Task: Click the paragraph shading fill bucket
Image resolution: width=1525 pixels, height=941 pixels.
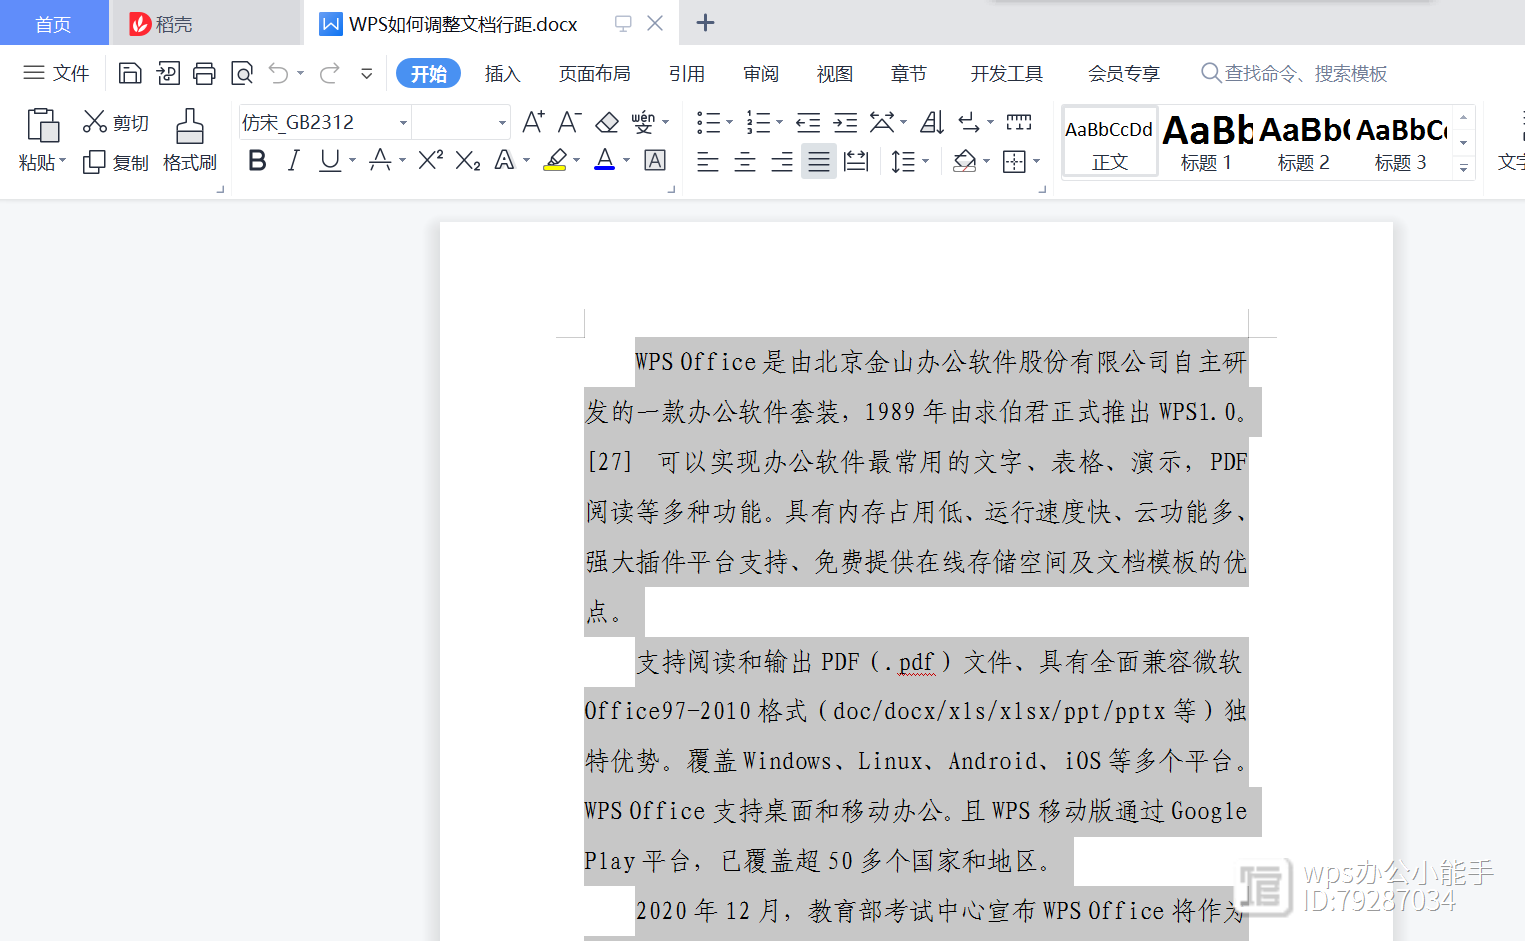Action: [965, 161]
